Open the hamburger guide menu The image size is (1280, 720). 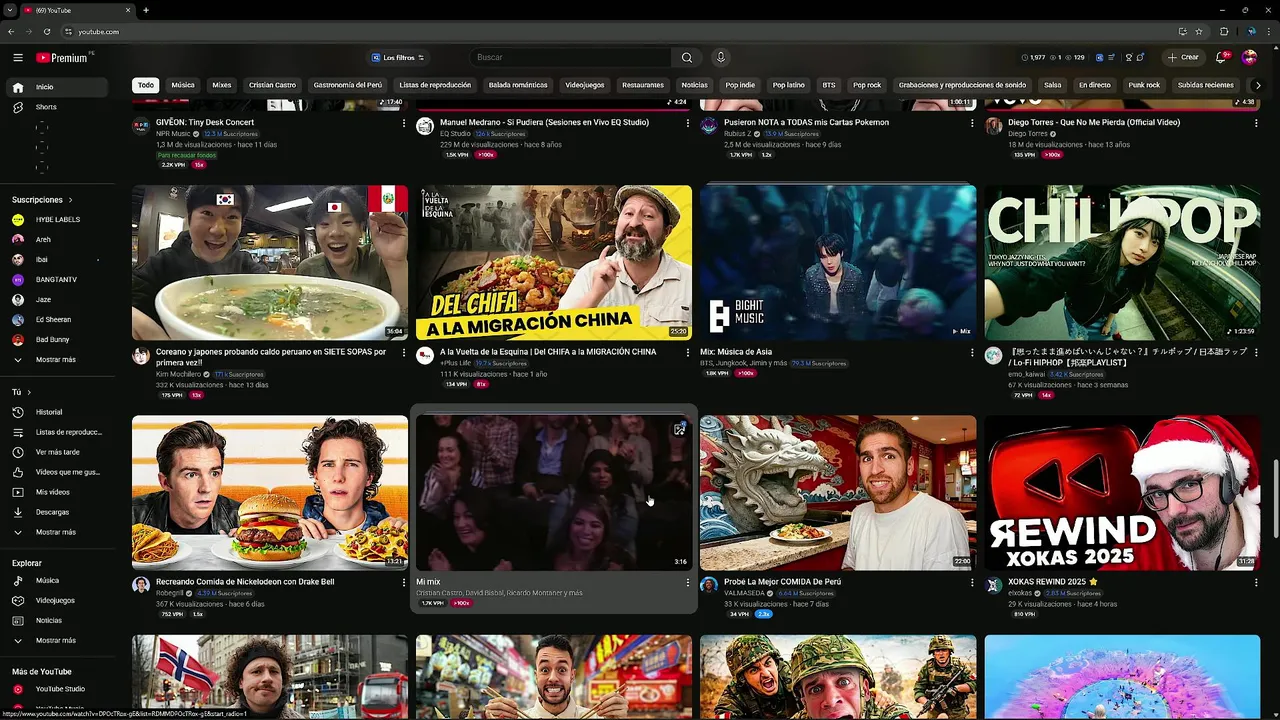(x=18, y=58)
